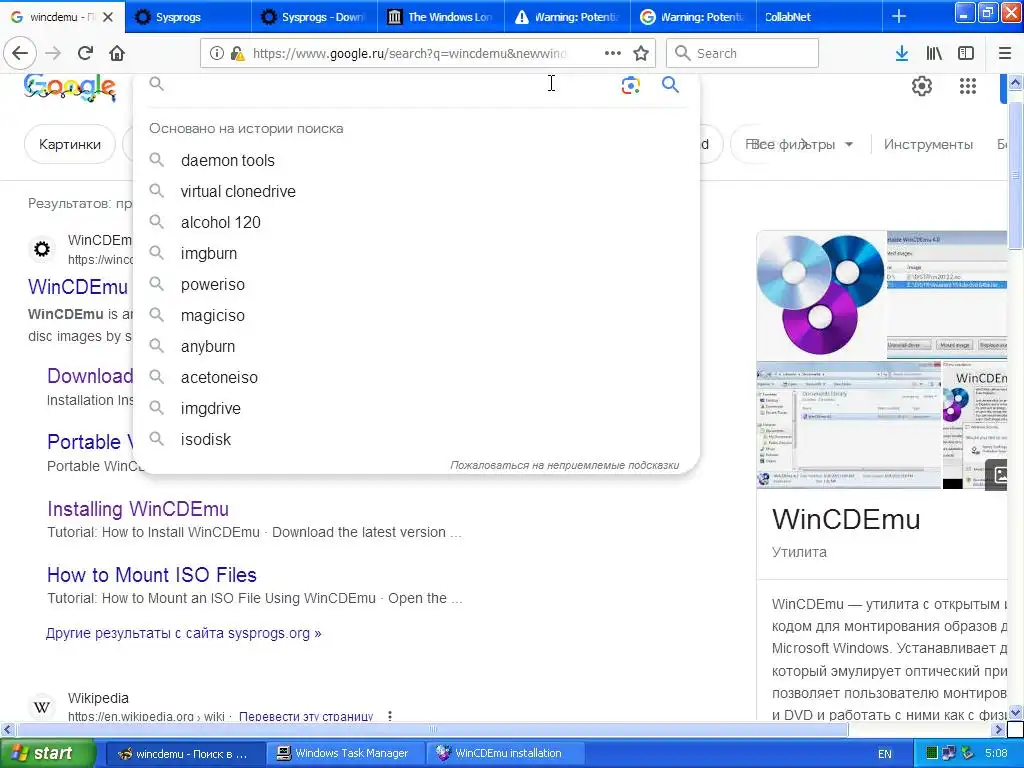Close the wincdemu tab
The width and height of the screenshot is (1024, 768).
click(108, 17)
